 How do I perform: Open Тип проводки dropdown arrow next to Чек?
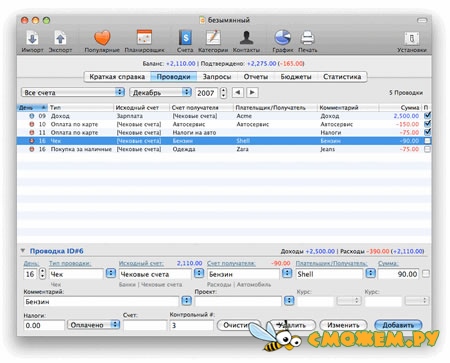click(110, 274)
